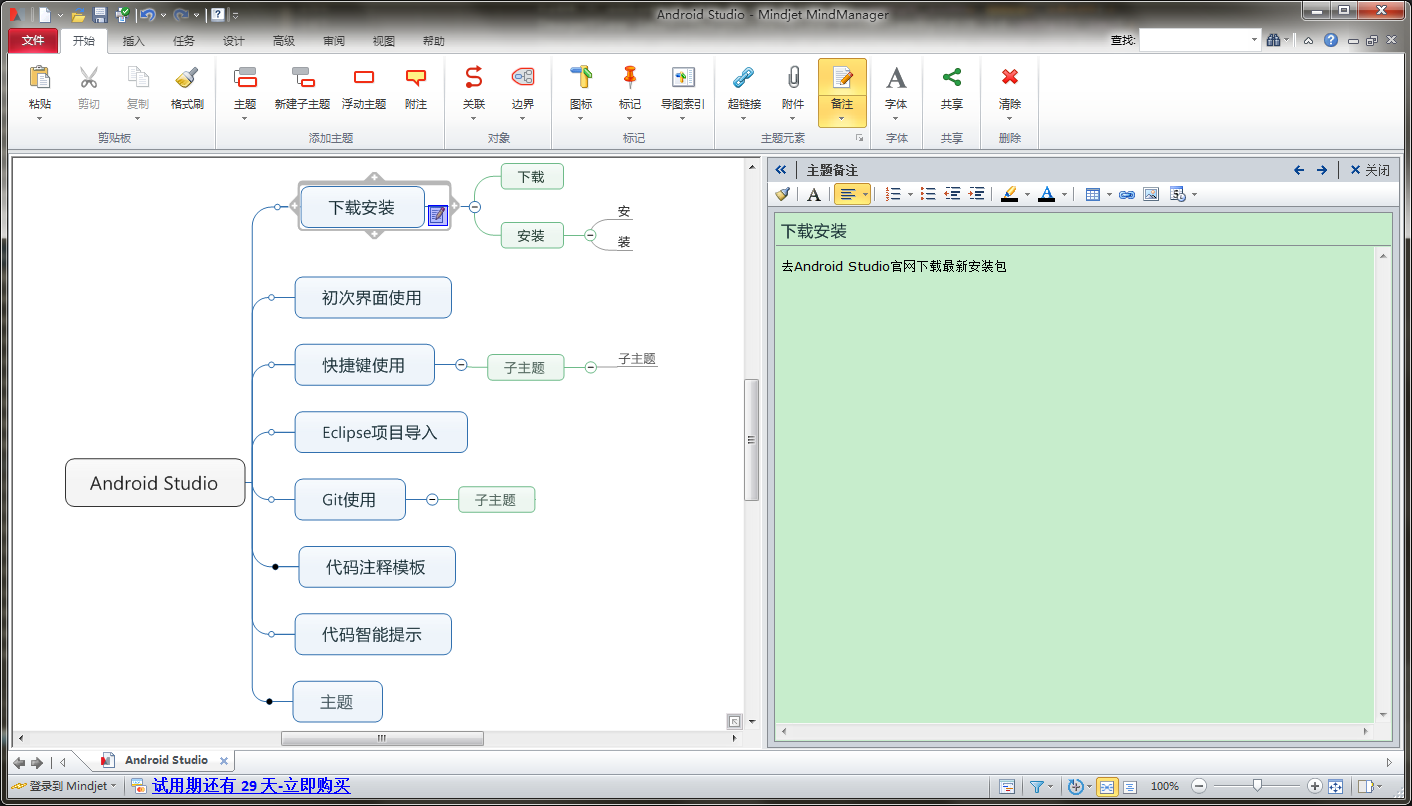
Task: Click the undo arrow in quick access toolbar
Action: (x=147, y=15)
